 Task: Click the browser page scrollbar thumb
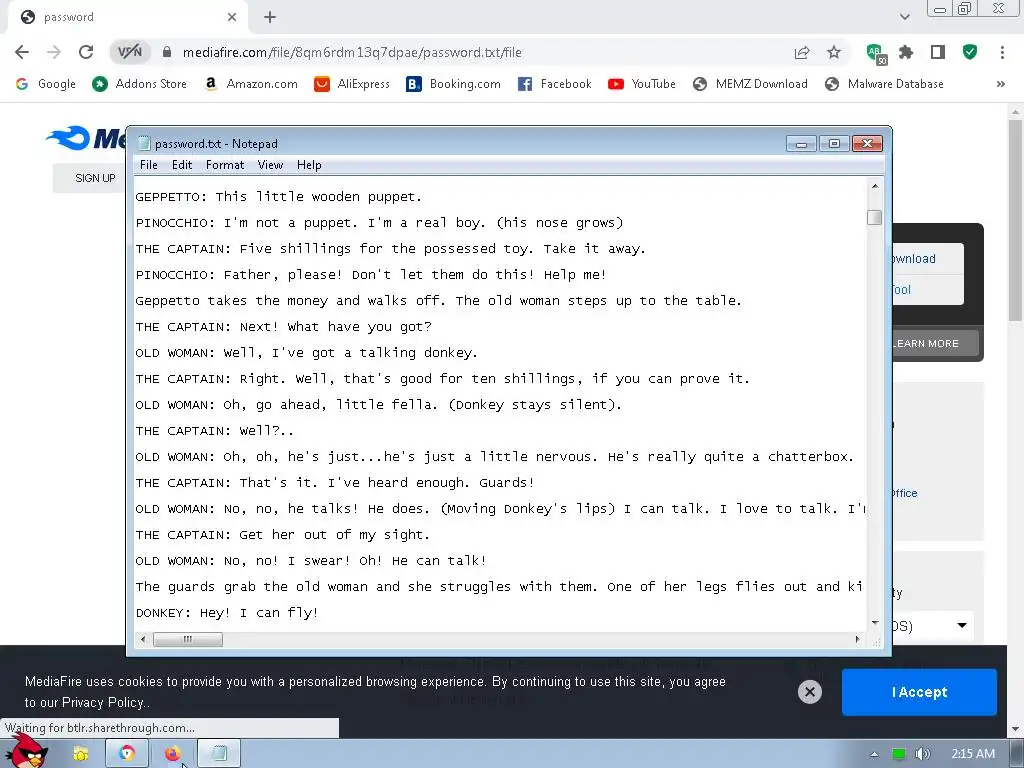pos(1016,220)
